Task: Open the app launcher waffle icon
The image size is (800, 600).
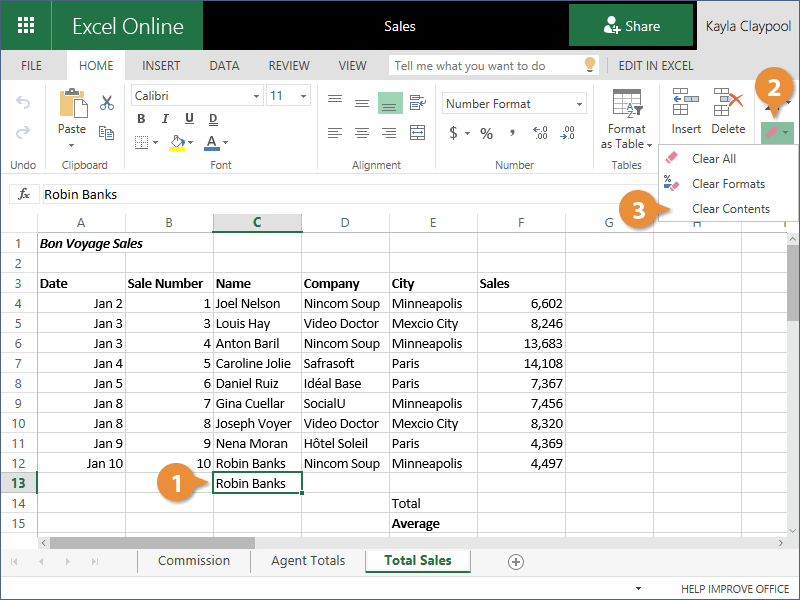Action: coord(26,26)
